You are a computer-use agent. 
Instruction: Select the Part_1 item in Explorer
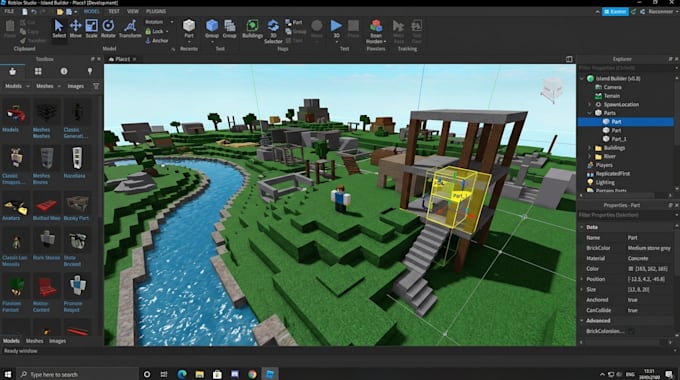pyautogui.click(x=619, y=139)
